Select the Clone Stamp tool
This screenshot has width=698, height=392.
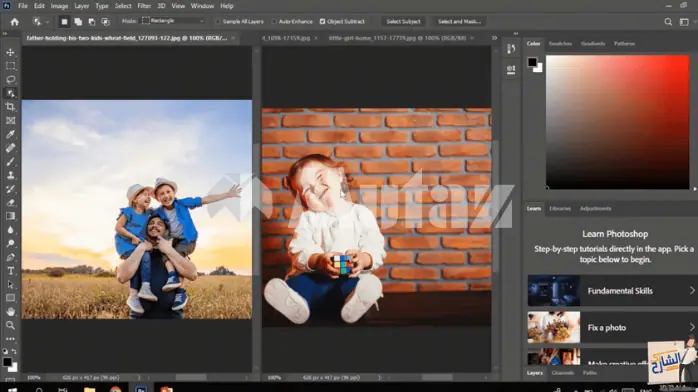[x=10, y=175]
